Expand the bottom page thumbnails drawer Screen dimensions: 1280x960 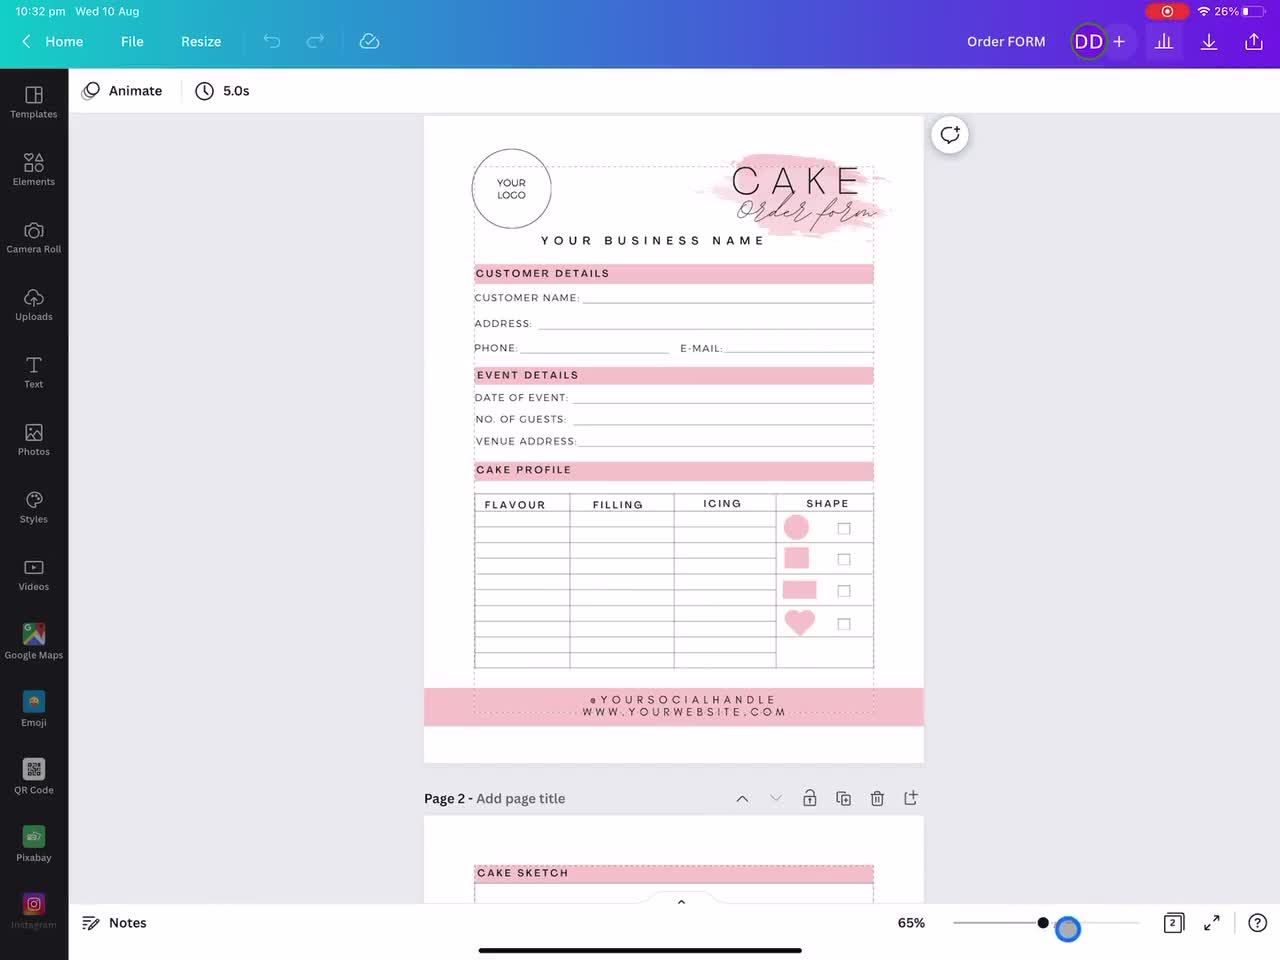[x=681, y=902]
